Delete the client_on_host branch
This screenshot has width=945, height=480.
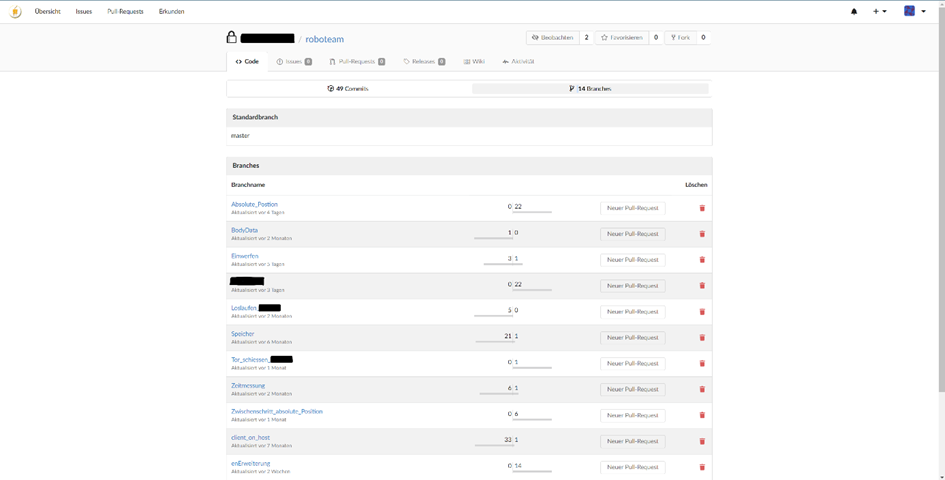click(x=702, y=441)
